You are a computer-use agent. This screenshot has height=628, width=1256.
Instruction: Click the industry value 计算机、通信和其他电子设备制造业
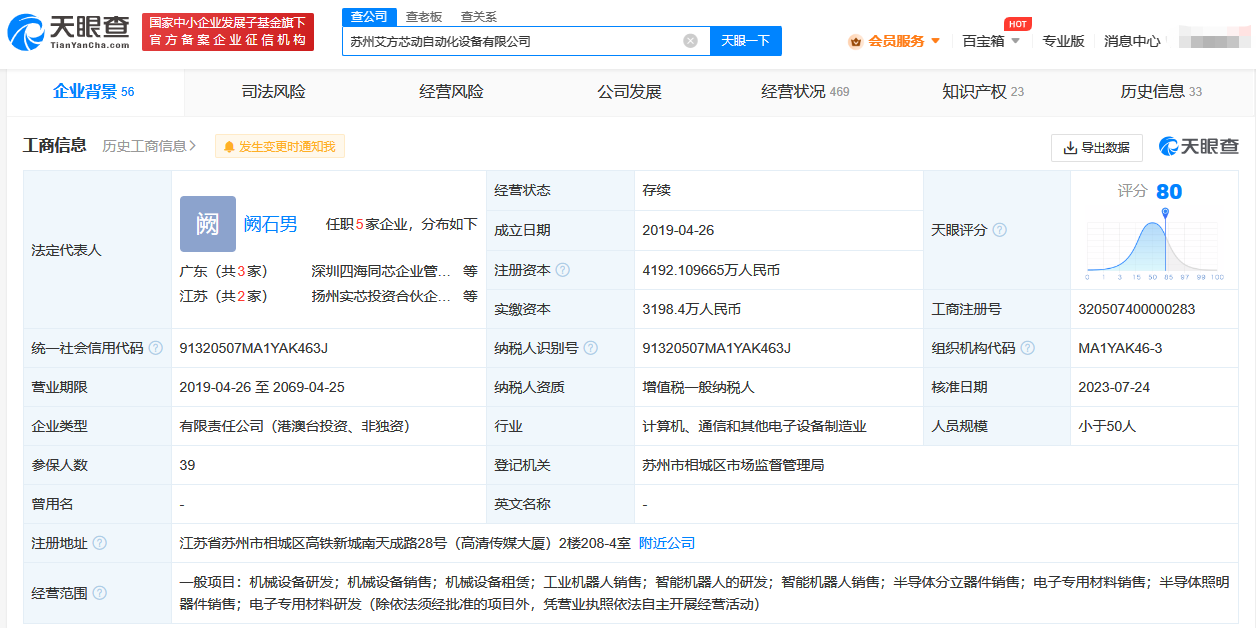click(754, 426)
